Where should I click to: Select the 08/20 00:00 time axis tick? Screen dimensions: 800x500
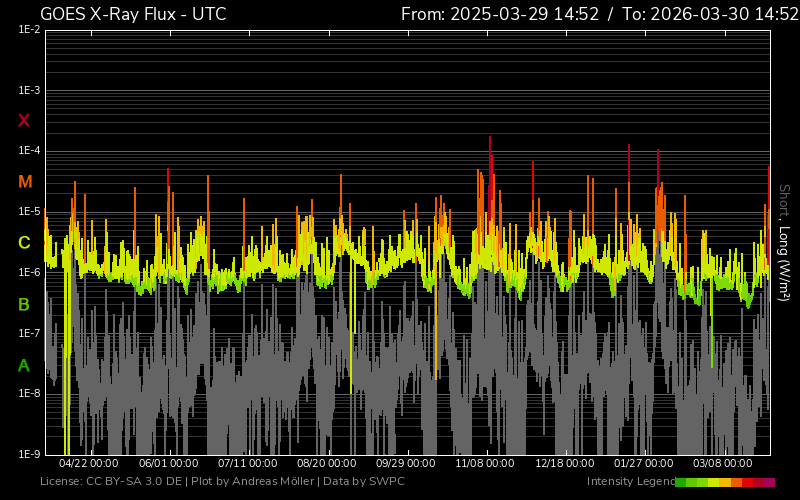(x=327, y=464)
